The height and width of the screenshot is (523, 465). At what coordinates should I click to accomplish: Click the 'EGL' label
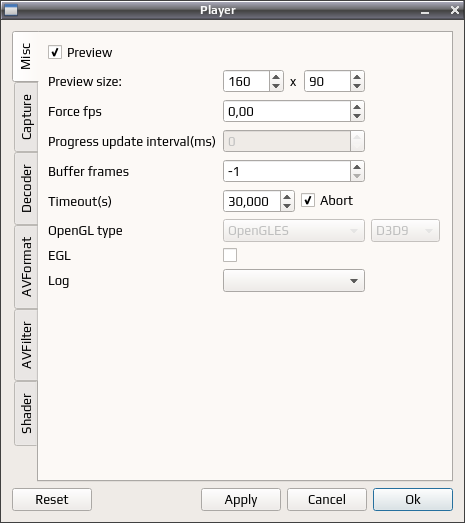click(x=59, y=255)
